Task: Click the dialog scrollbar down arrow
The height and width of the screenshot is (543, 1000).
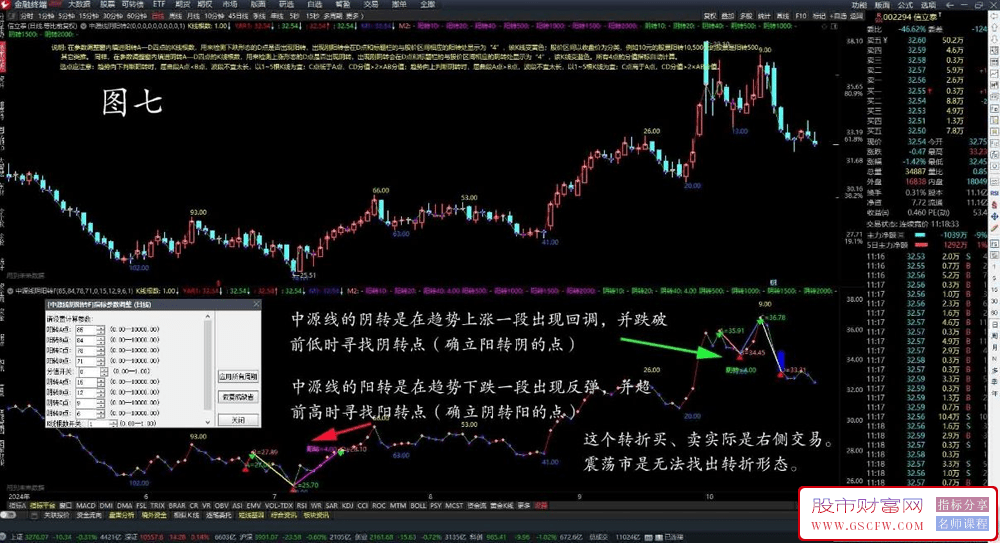Action: coord(208,422)
